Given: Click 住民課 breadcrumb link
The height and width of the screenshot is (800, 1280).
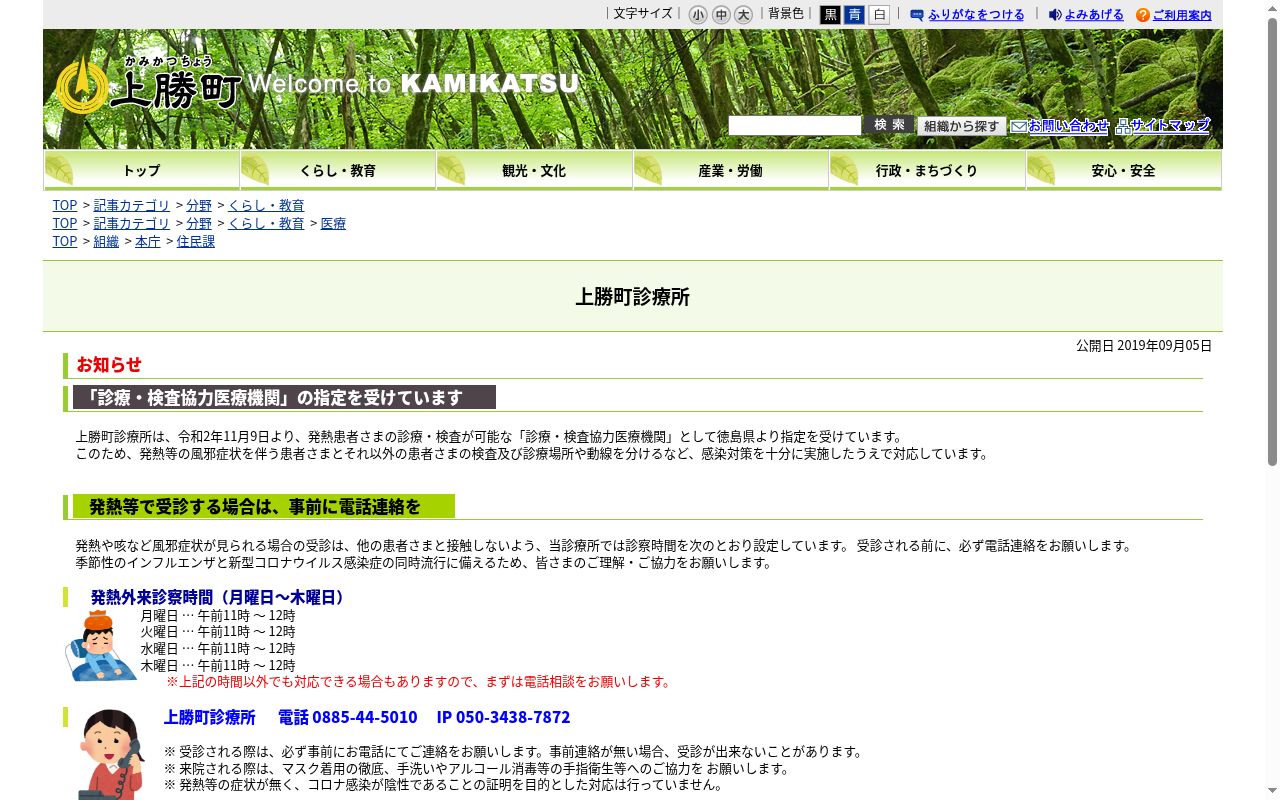Looking at the screenshot, I should coord(196,241).
